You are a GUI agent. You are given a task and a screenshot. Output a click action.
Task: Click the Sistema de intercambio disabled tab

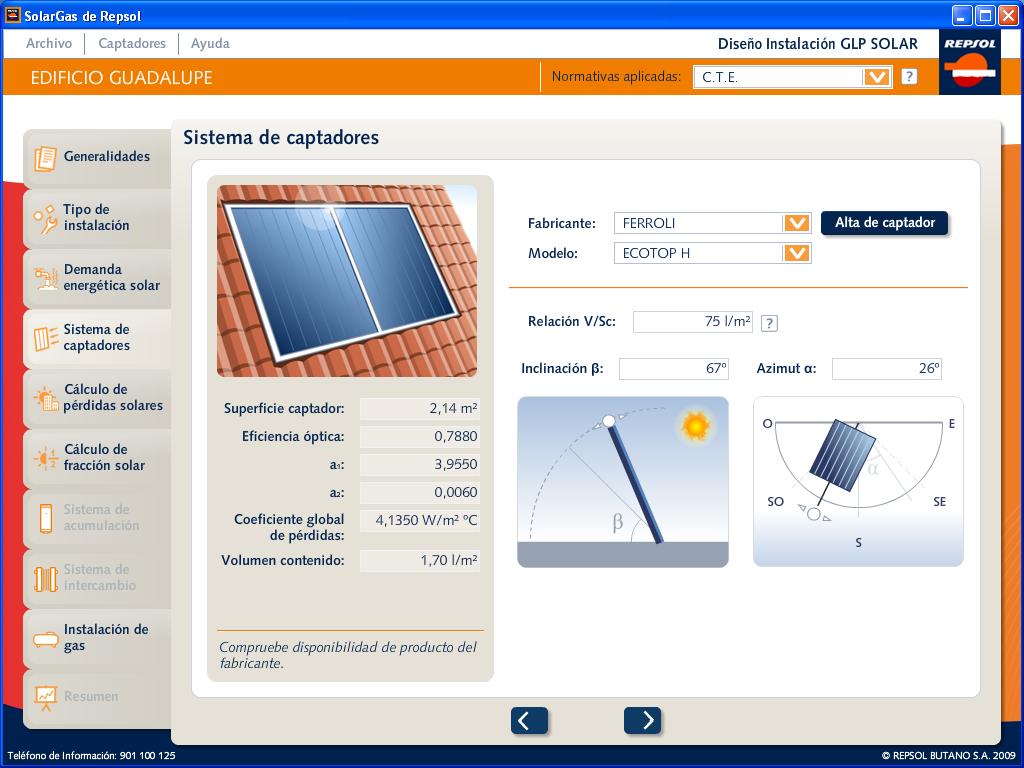point(97,578)
